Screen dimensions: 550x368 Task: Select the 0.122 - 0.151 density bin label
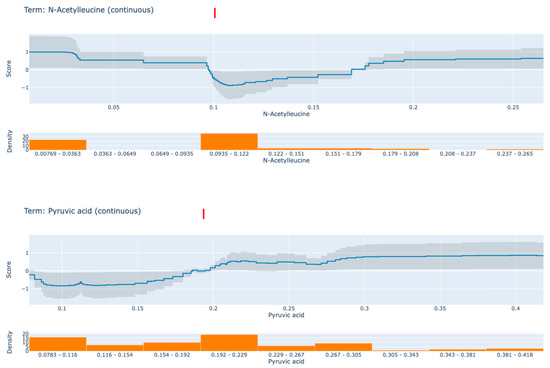click(286, 154)
